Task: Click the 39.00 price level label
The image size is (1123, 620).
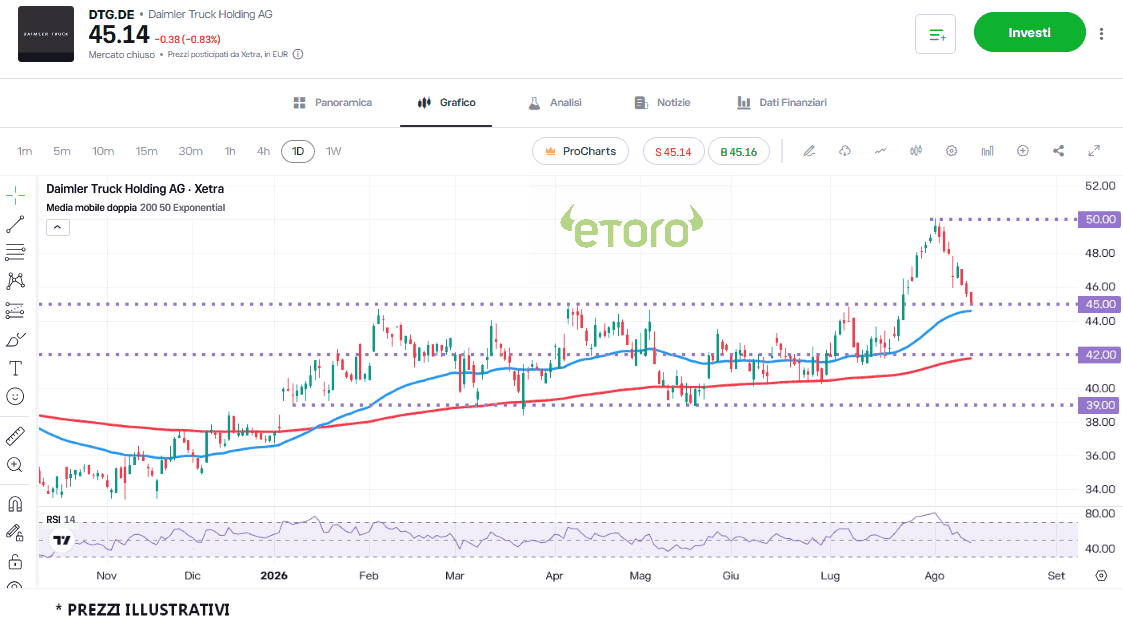Action: click(x=1100, y=405)
